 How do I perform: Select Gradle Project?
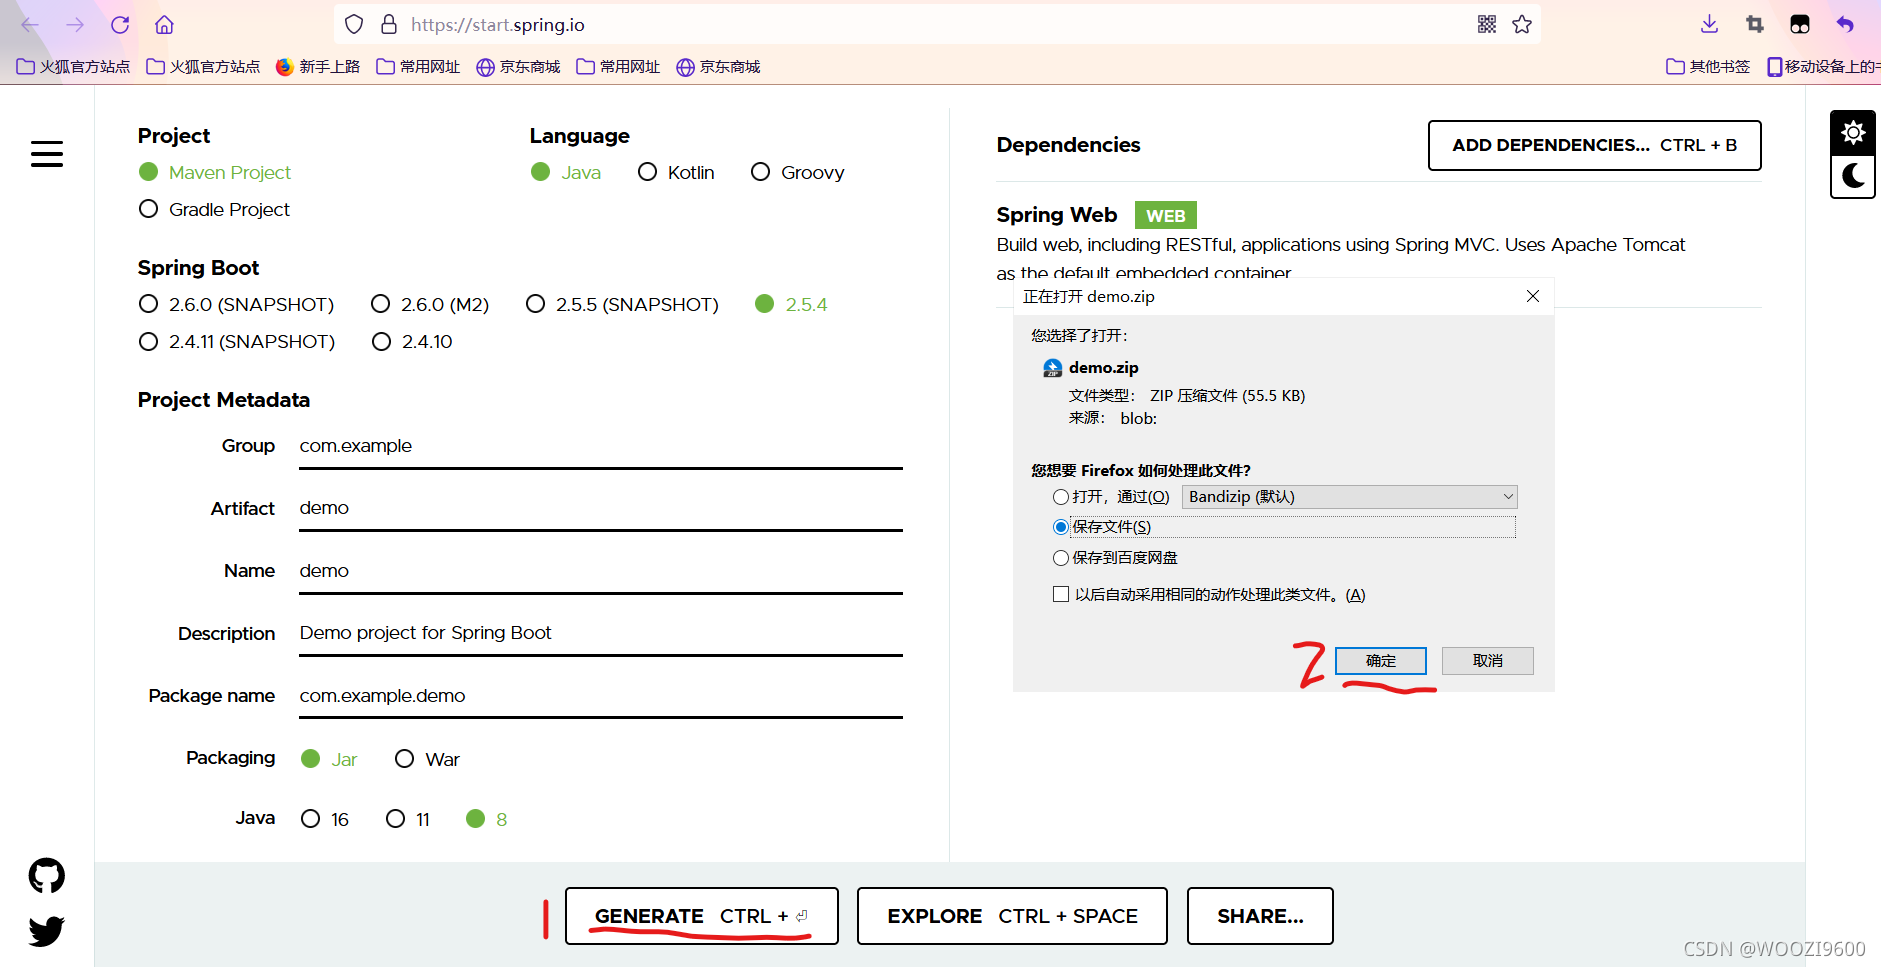(x=215, y=209)
